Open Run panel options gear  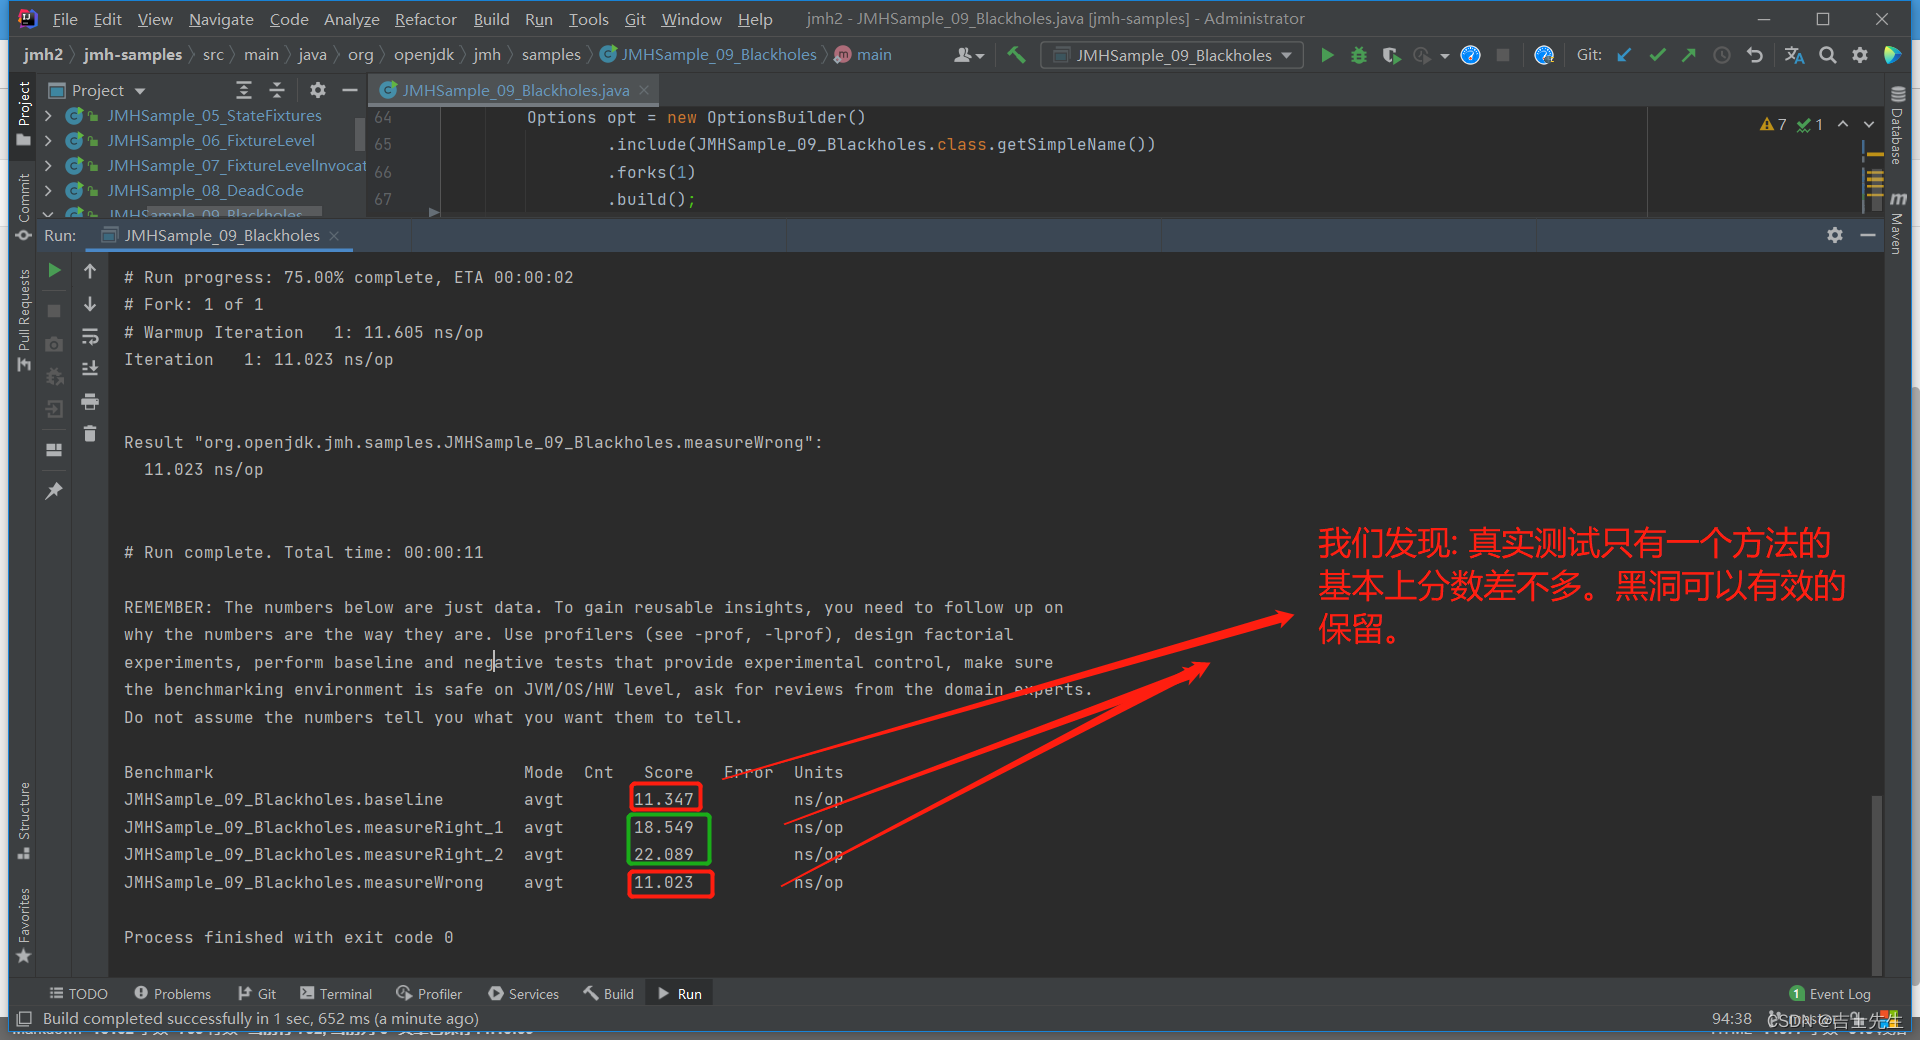pyautogui.click(x=1835, y=235)
